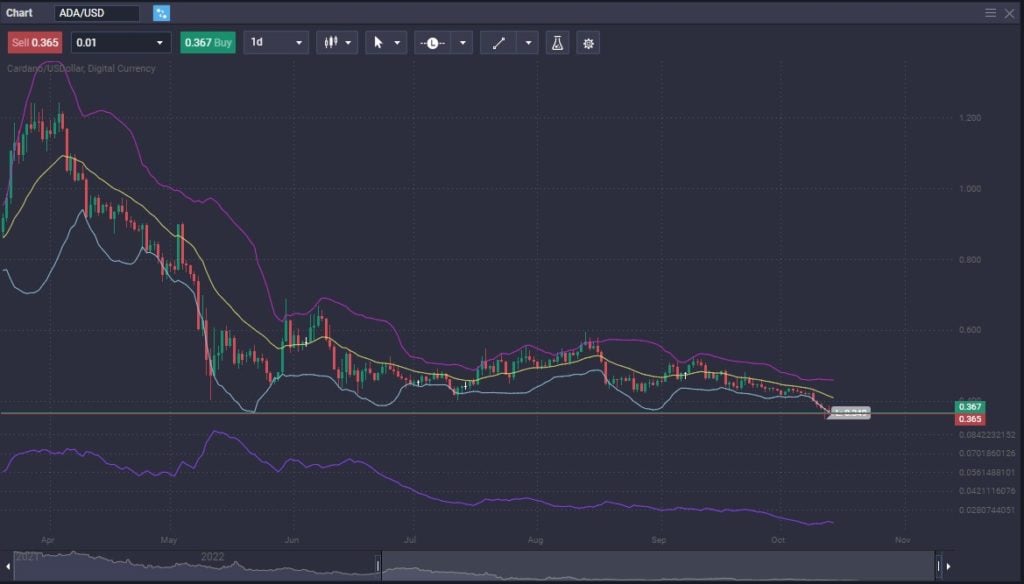Click the Sell 0.365 button
The height and width of the screenshot is (584, 1024).
coord(35,42)
